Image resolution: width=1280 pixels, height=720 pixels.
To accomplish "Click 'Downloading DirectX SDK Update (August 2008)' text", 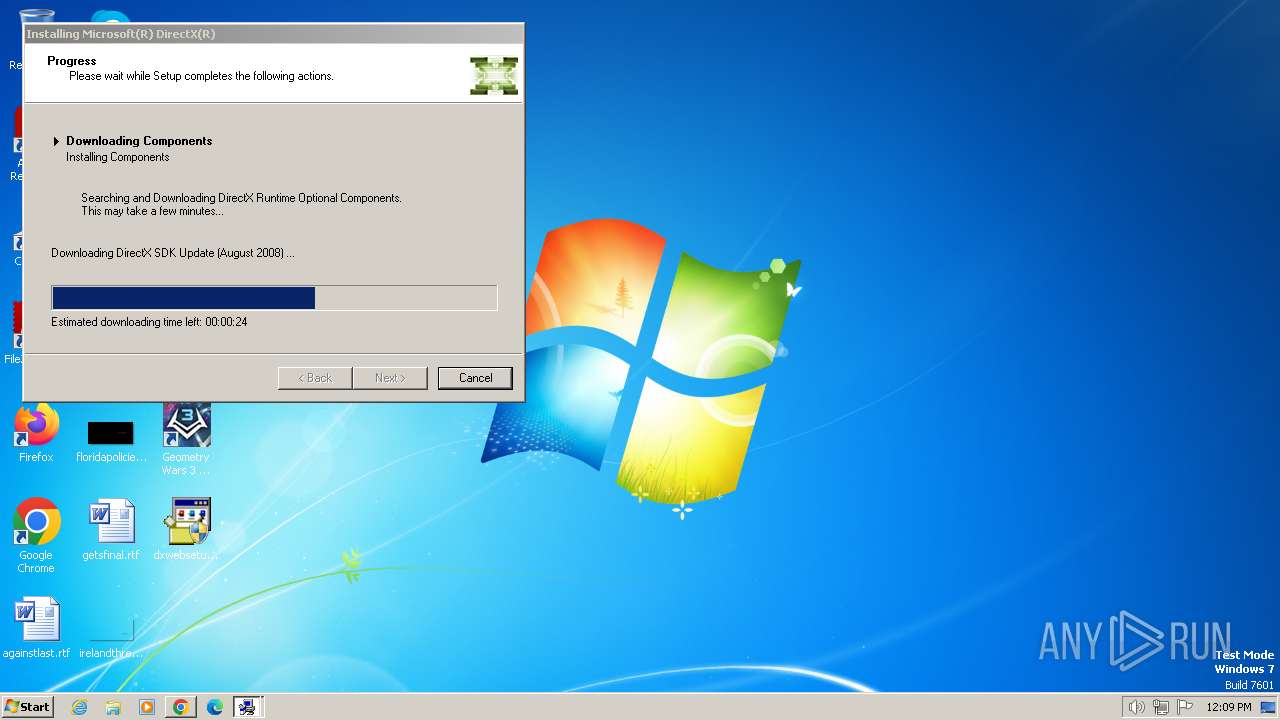I will tap(172, 253).
